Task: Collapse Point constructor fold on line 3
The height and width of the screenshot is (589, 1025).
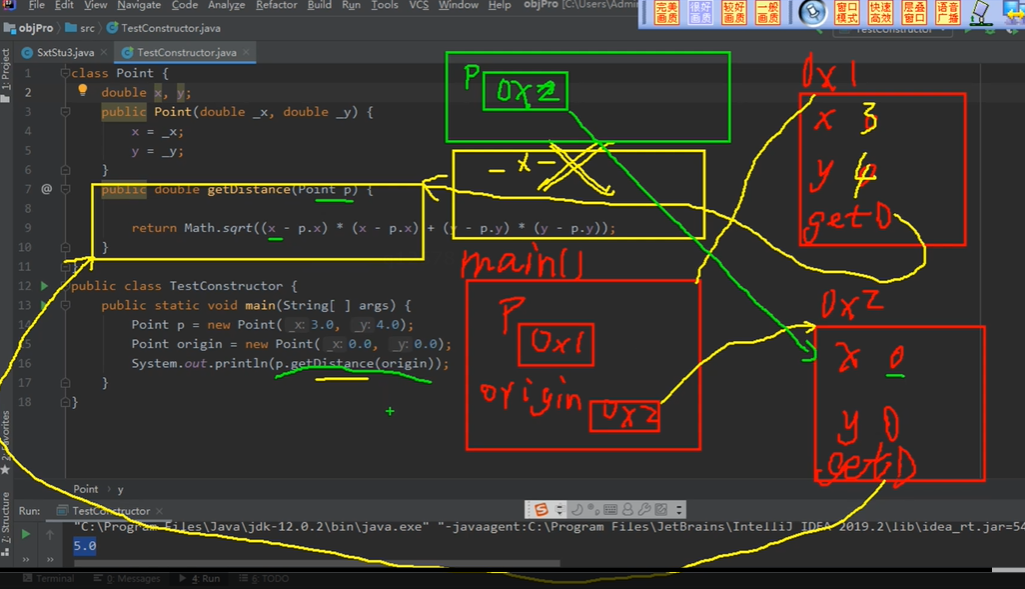Action: click(65, 112)
